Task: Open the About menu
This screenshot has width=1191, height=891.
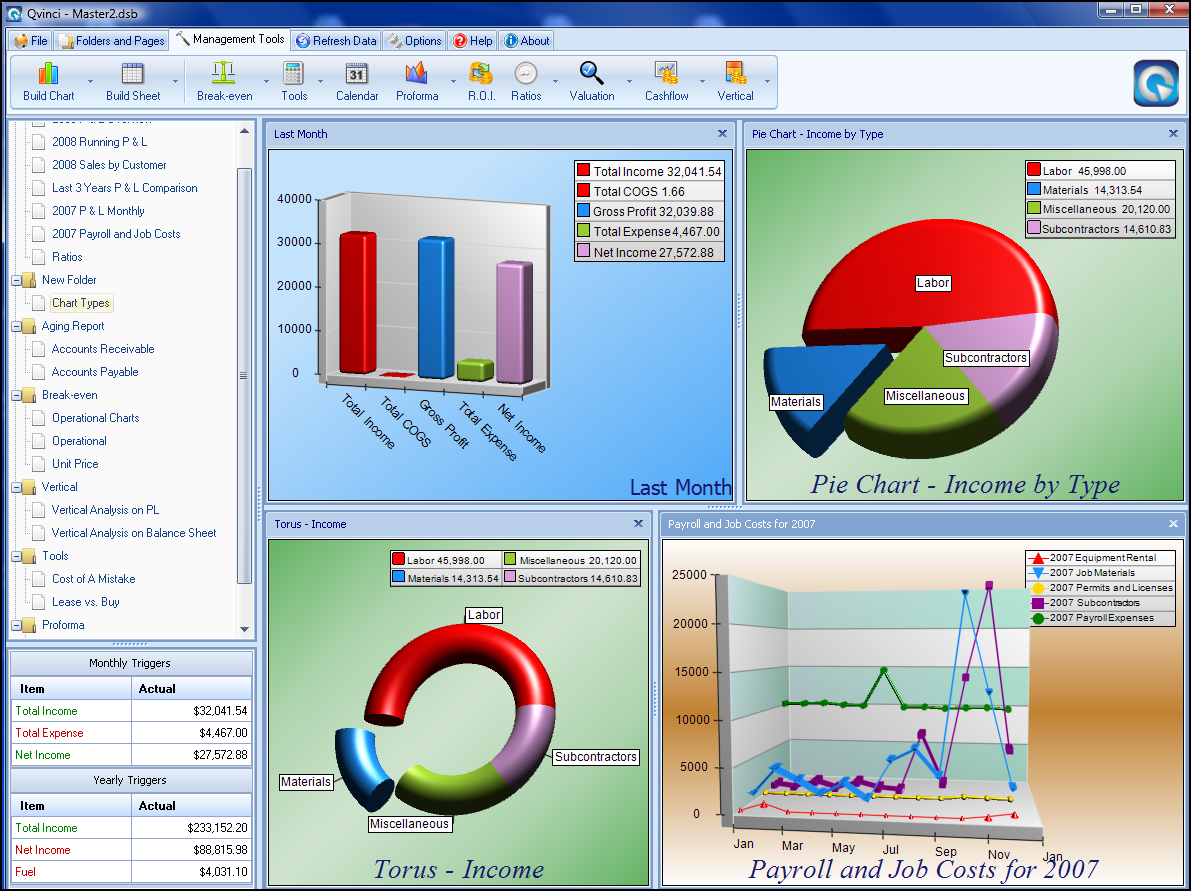Action: click(526, 41)
